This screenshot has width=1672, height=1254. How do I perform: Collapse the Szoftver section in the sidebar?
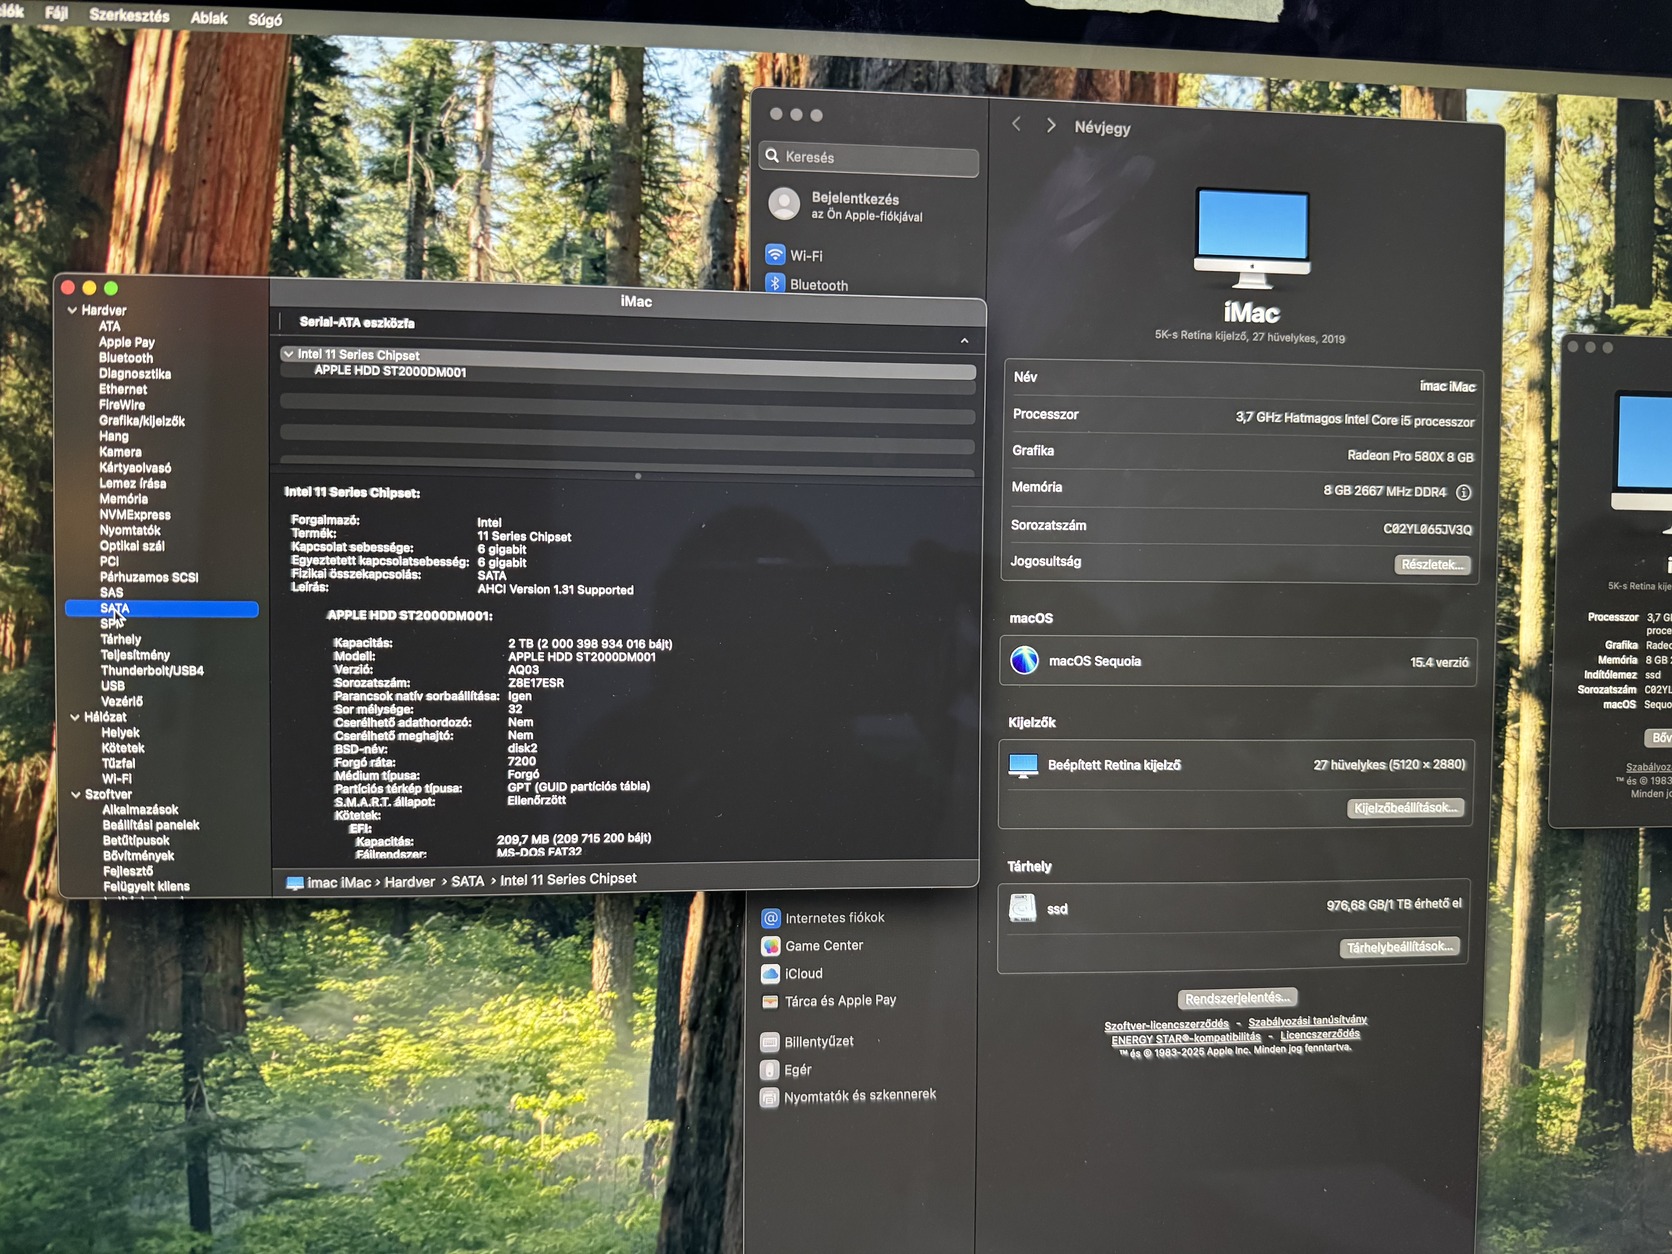click(x=76, y=794)
